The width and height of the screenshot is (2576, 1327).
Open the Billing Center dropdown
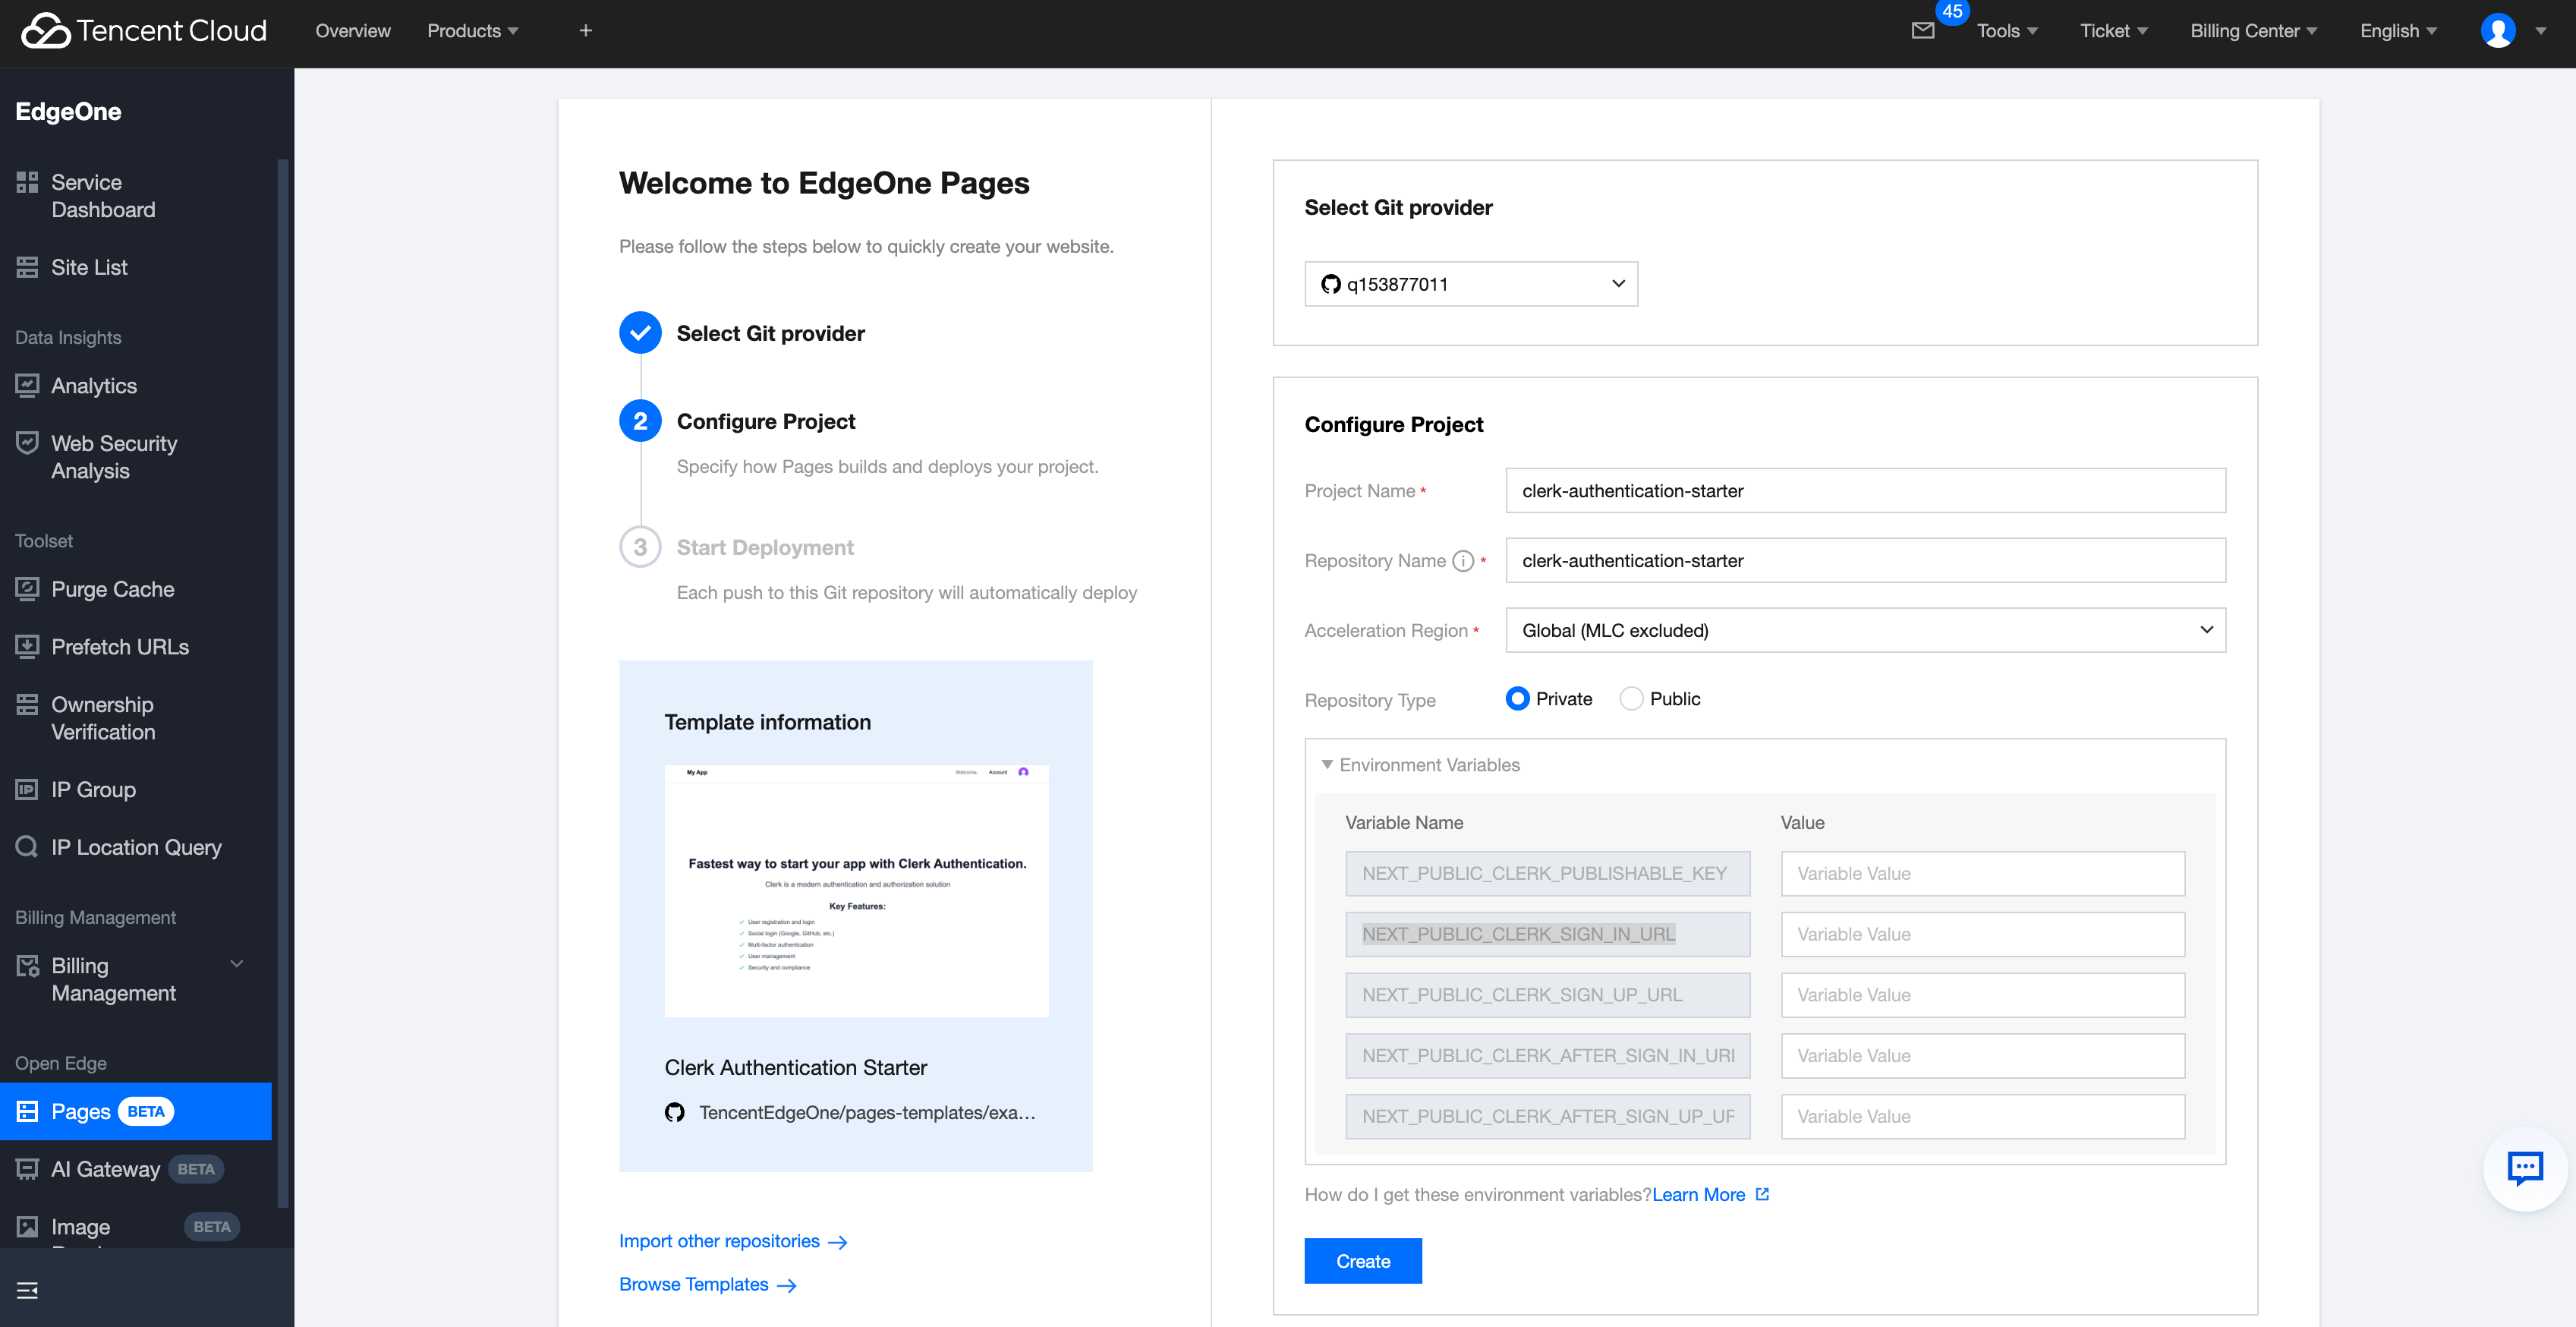[x=2254, y=31]
